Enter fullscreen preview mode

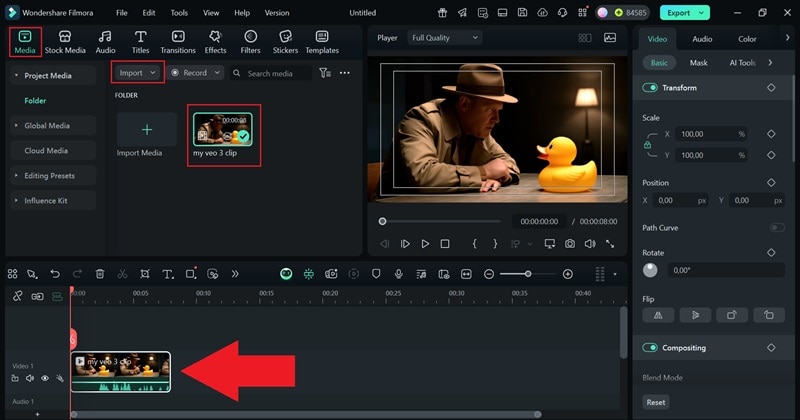tap(610, 244)
